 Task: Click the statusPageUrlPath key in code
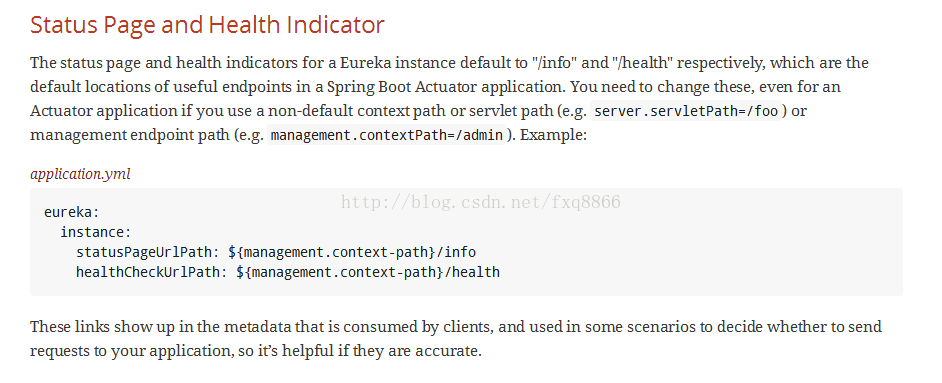pyautogui.click(x=148, y=252)
